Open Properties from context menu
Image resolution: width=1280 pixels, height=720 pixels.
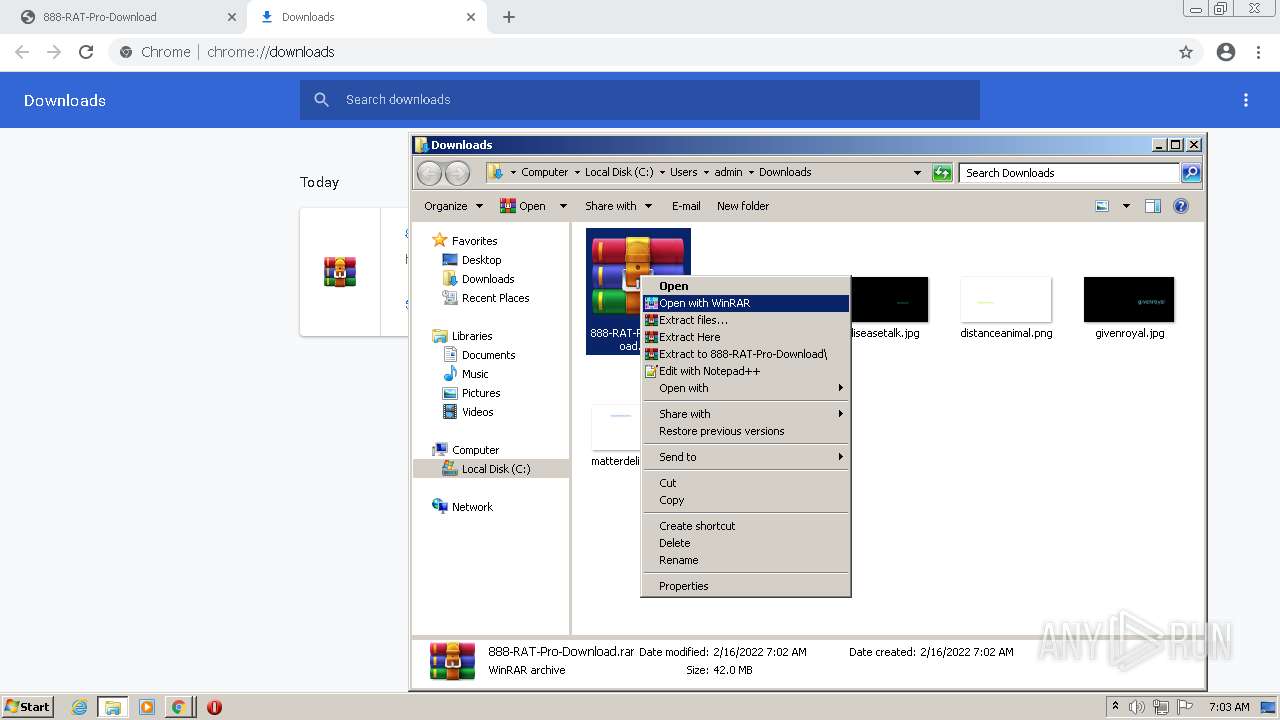pyautogui.click(x=746, y=586)
